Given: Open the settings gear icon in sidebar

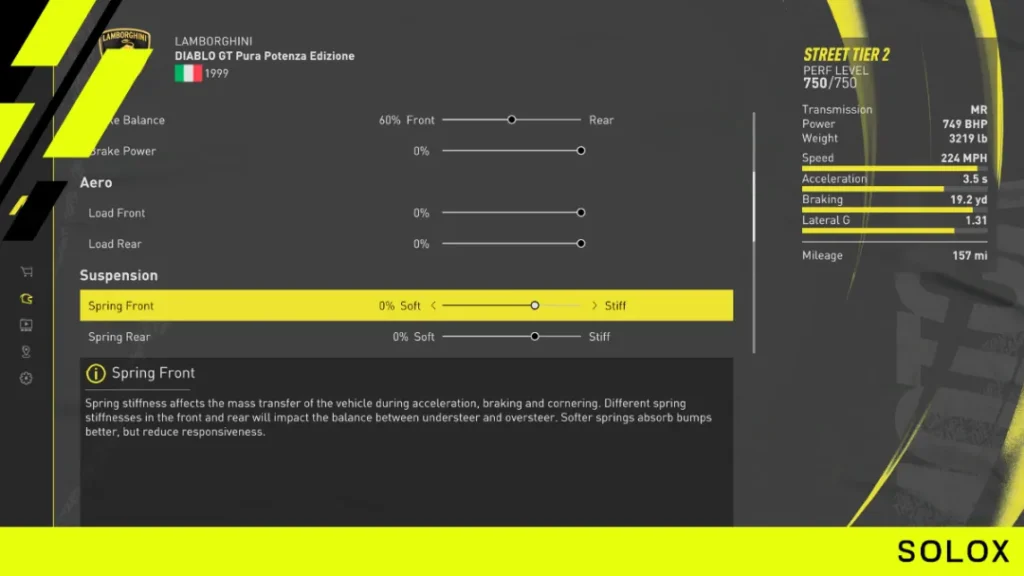Looking at the screenshot, I should tap(26, 378).
